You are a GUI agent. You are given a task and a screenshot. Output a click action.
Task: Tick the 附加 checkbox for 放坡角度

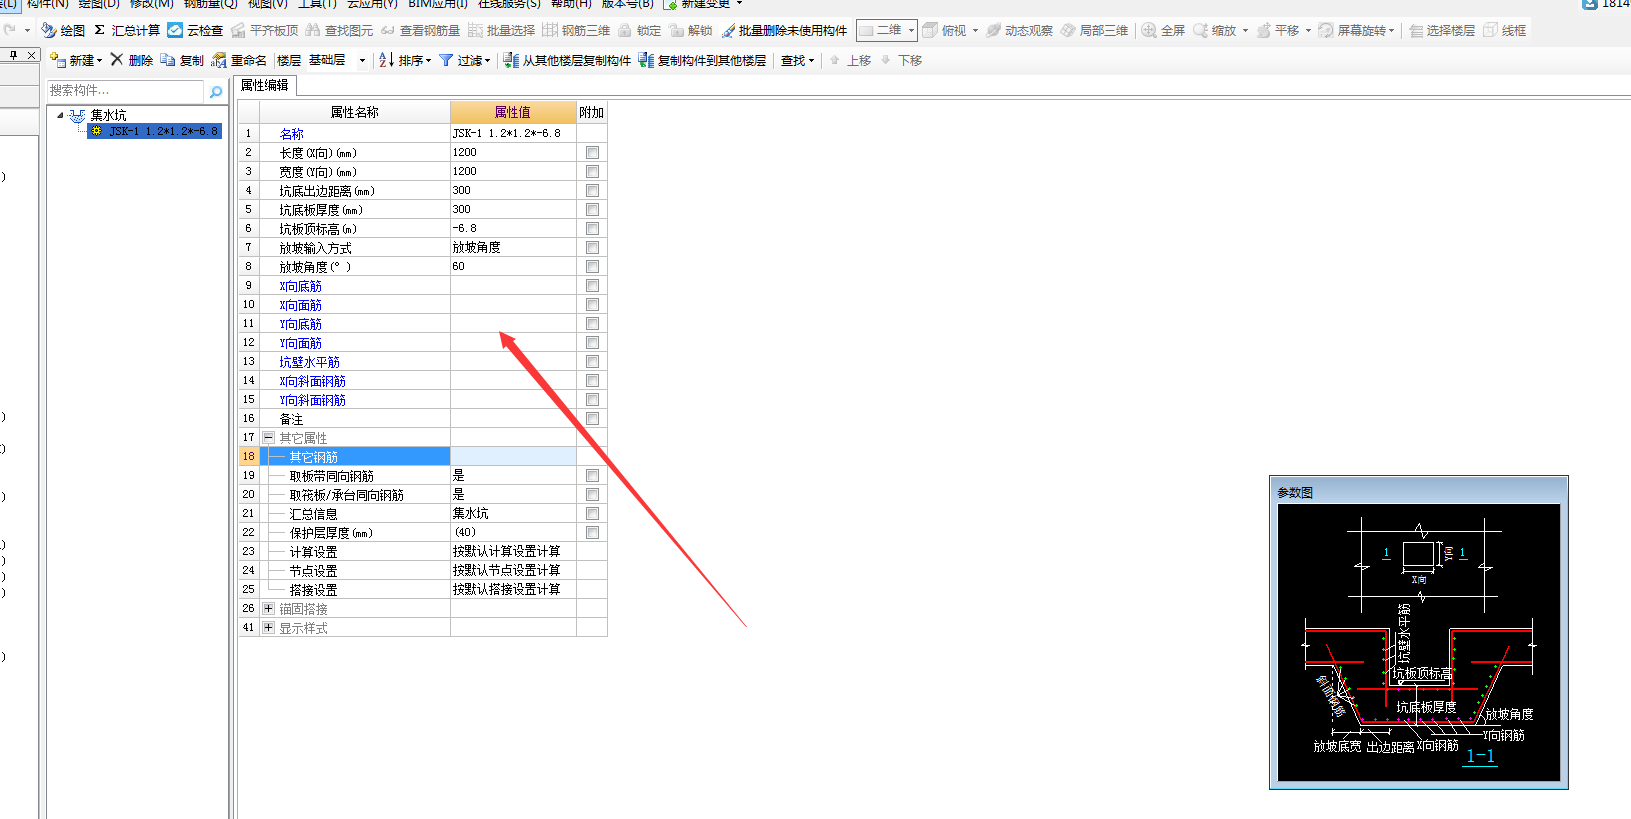[592, 267]
